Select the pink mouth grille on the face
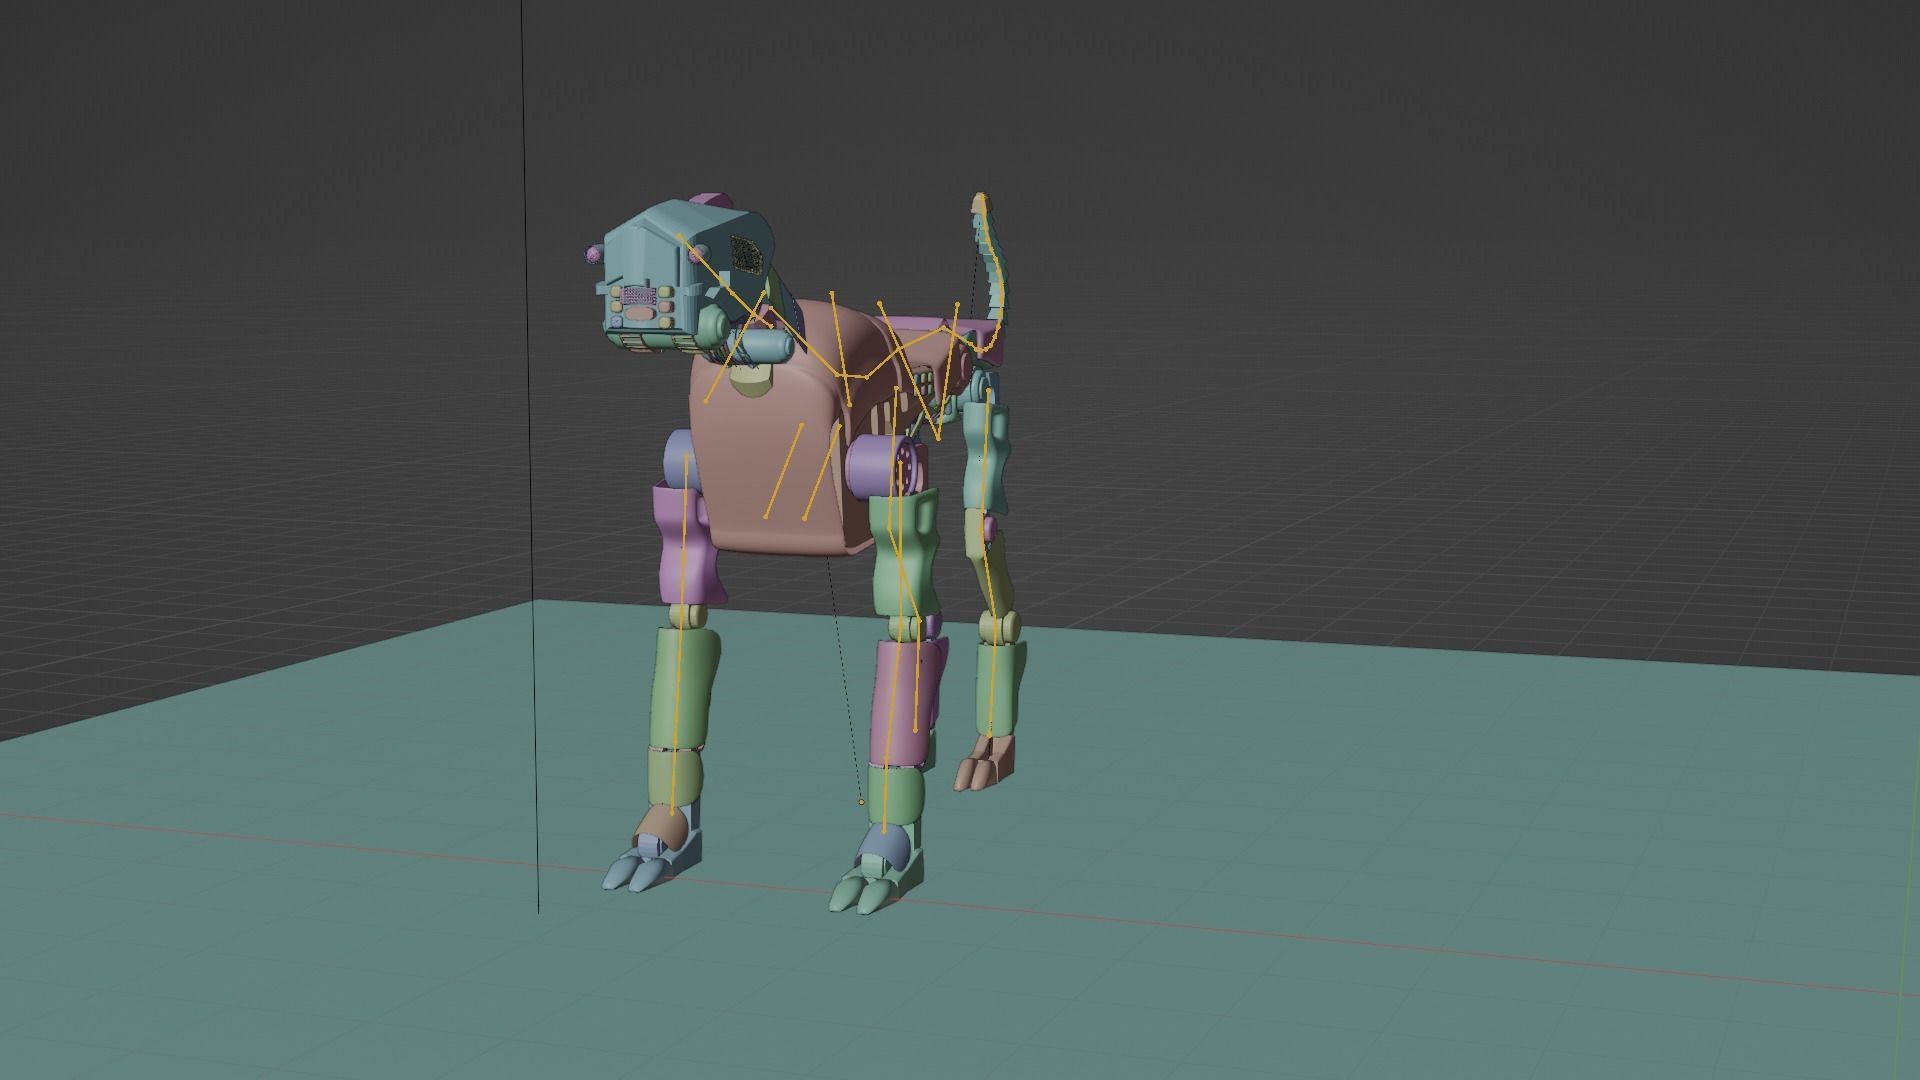This screenshot has height=1080, width=1920. [636, 296]
